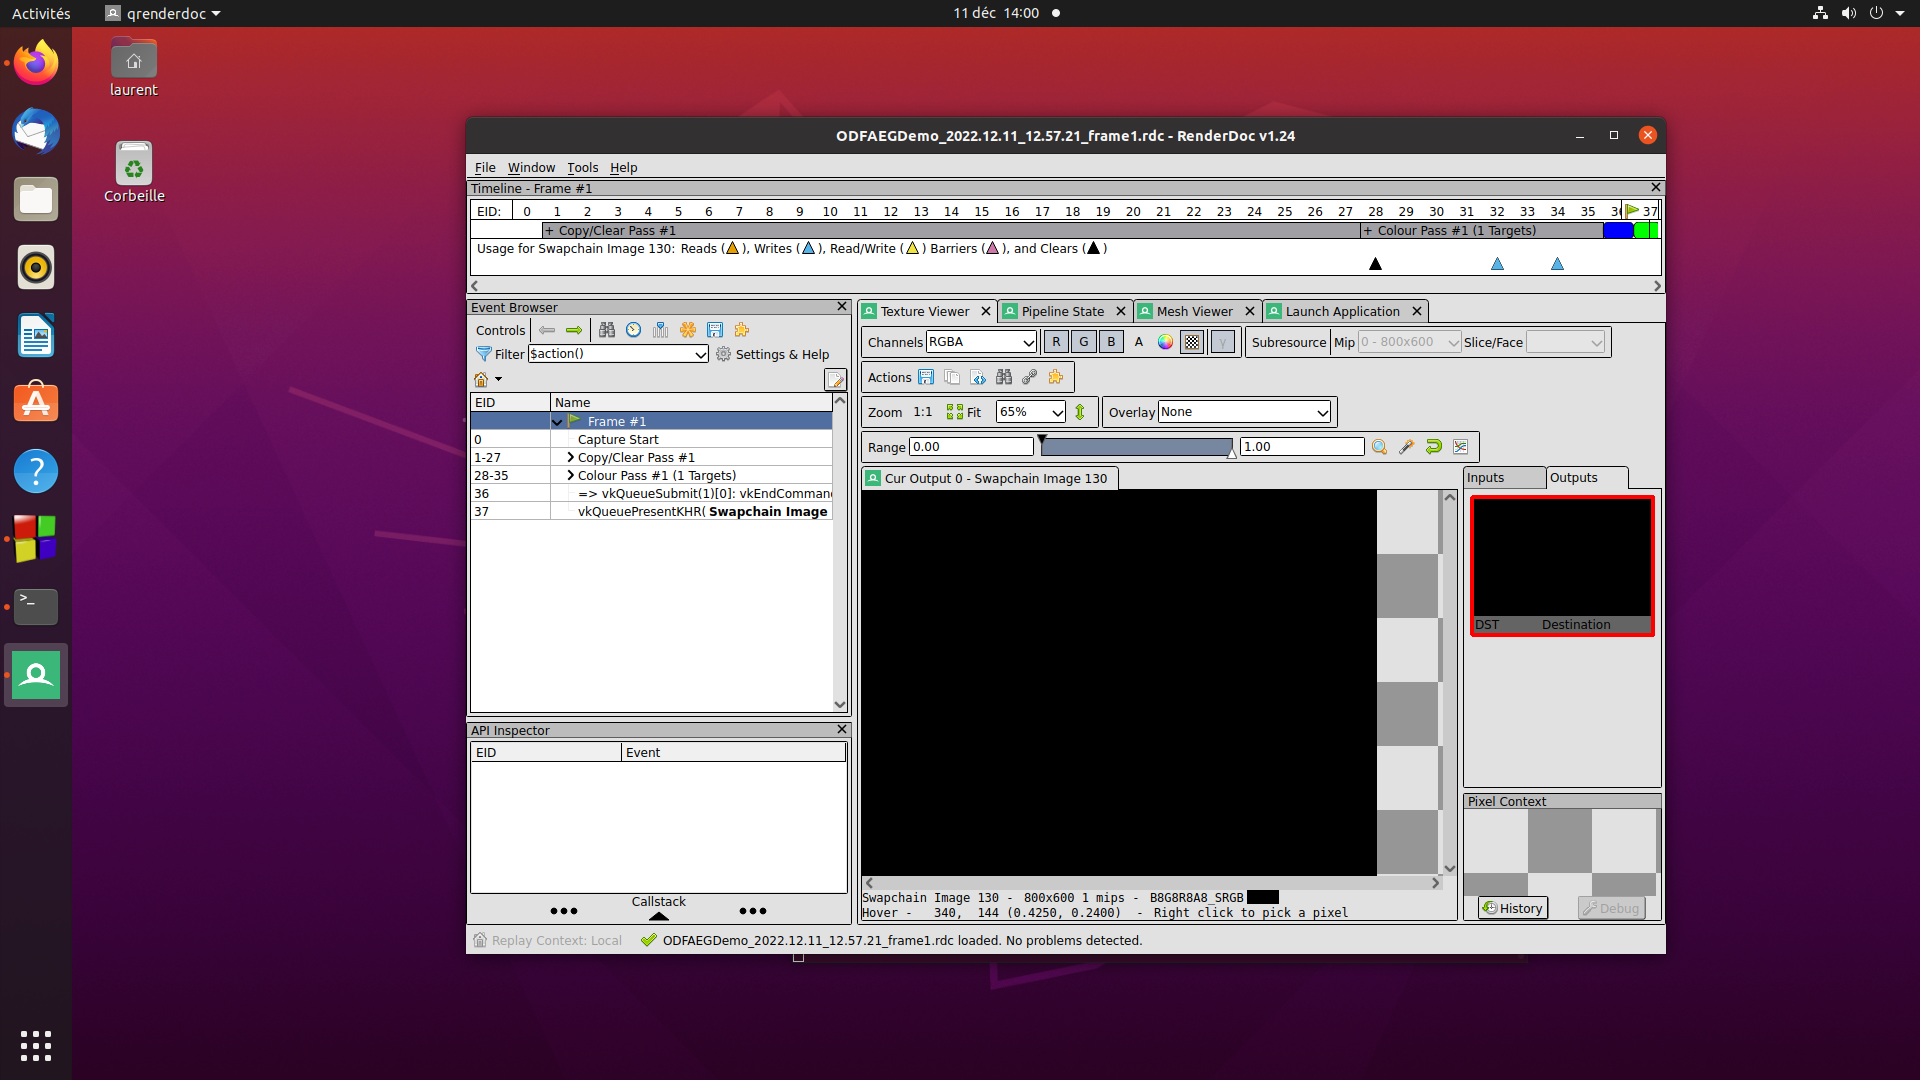Image resolution: width=1920 pixels, height=1080 pixels.
Task: Click the History button in Pixel Context
Action: tap(1512, 908)
